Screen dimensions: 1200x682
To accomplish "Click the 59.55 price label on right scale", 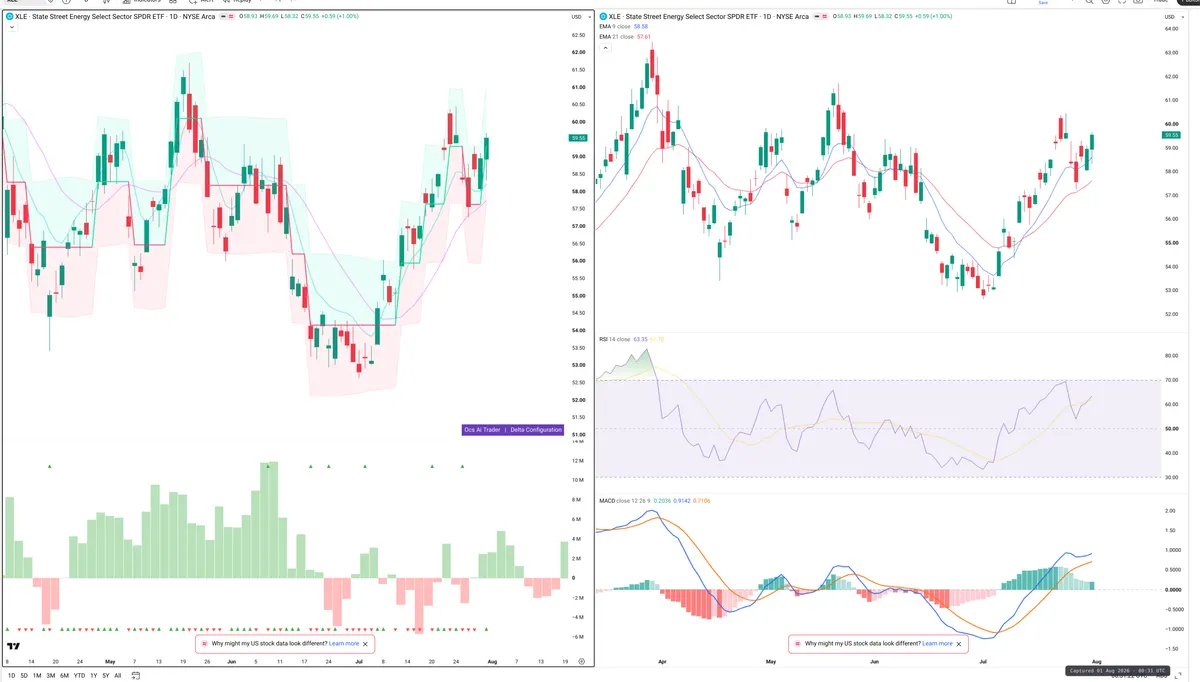I will [1173, 135].
